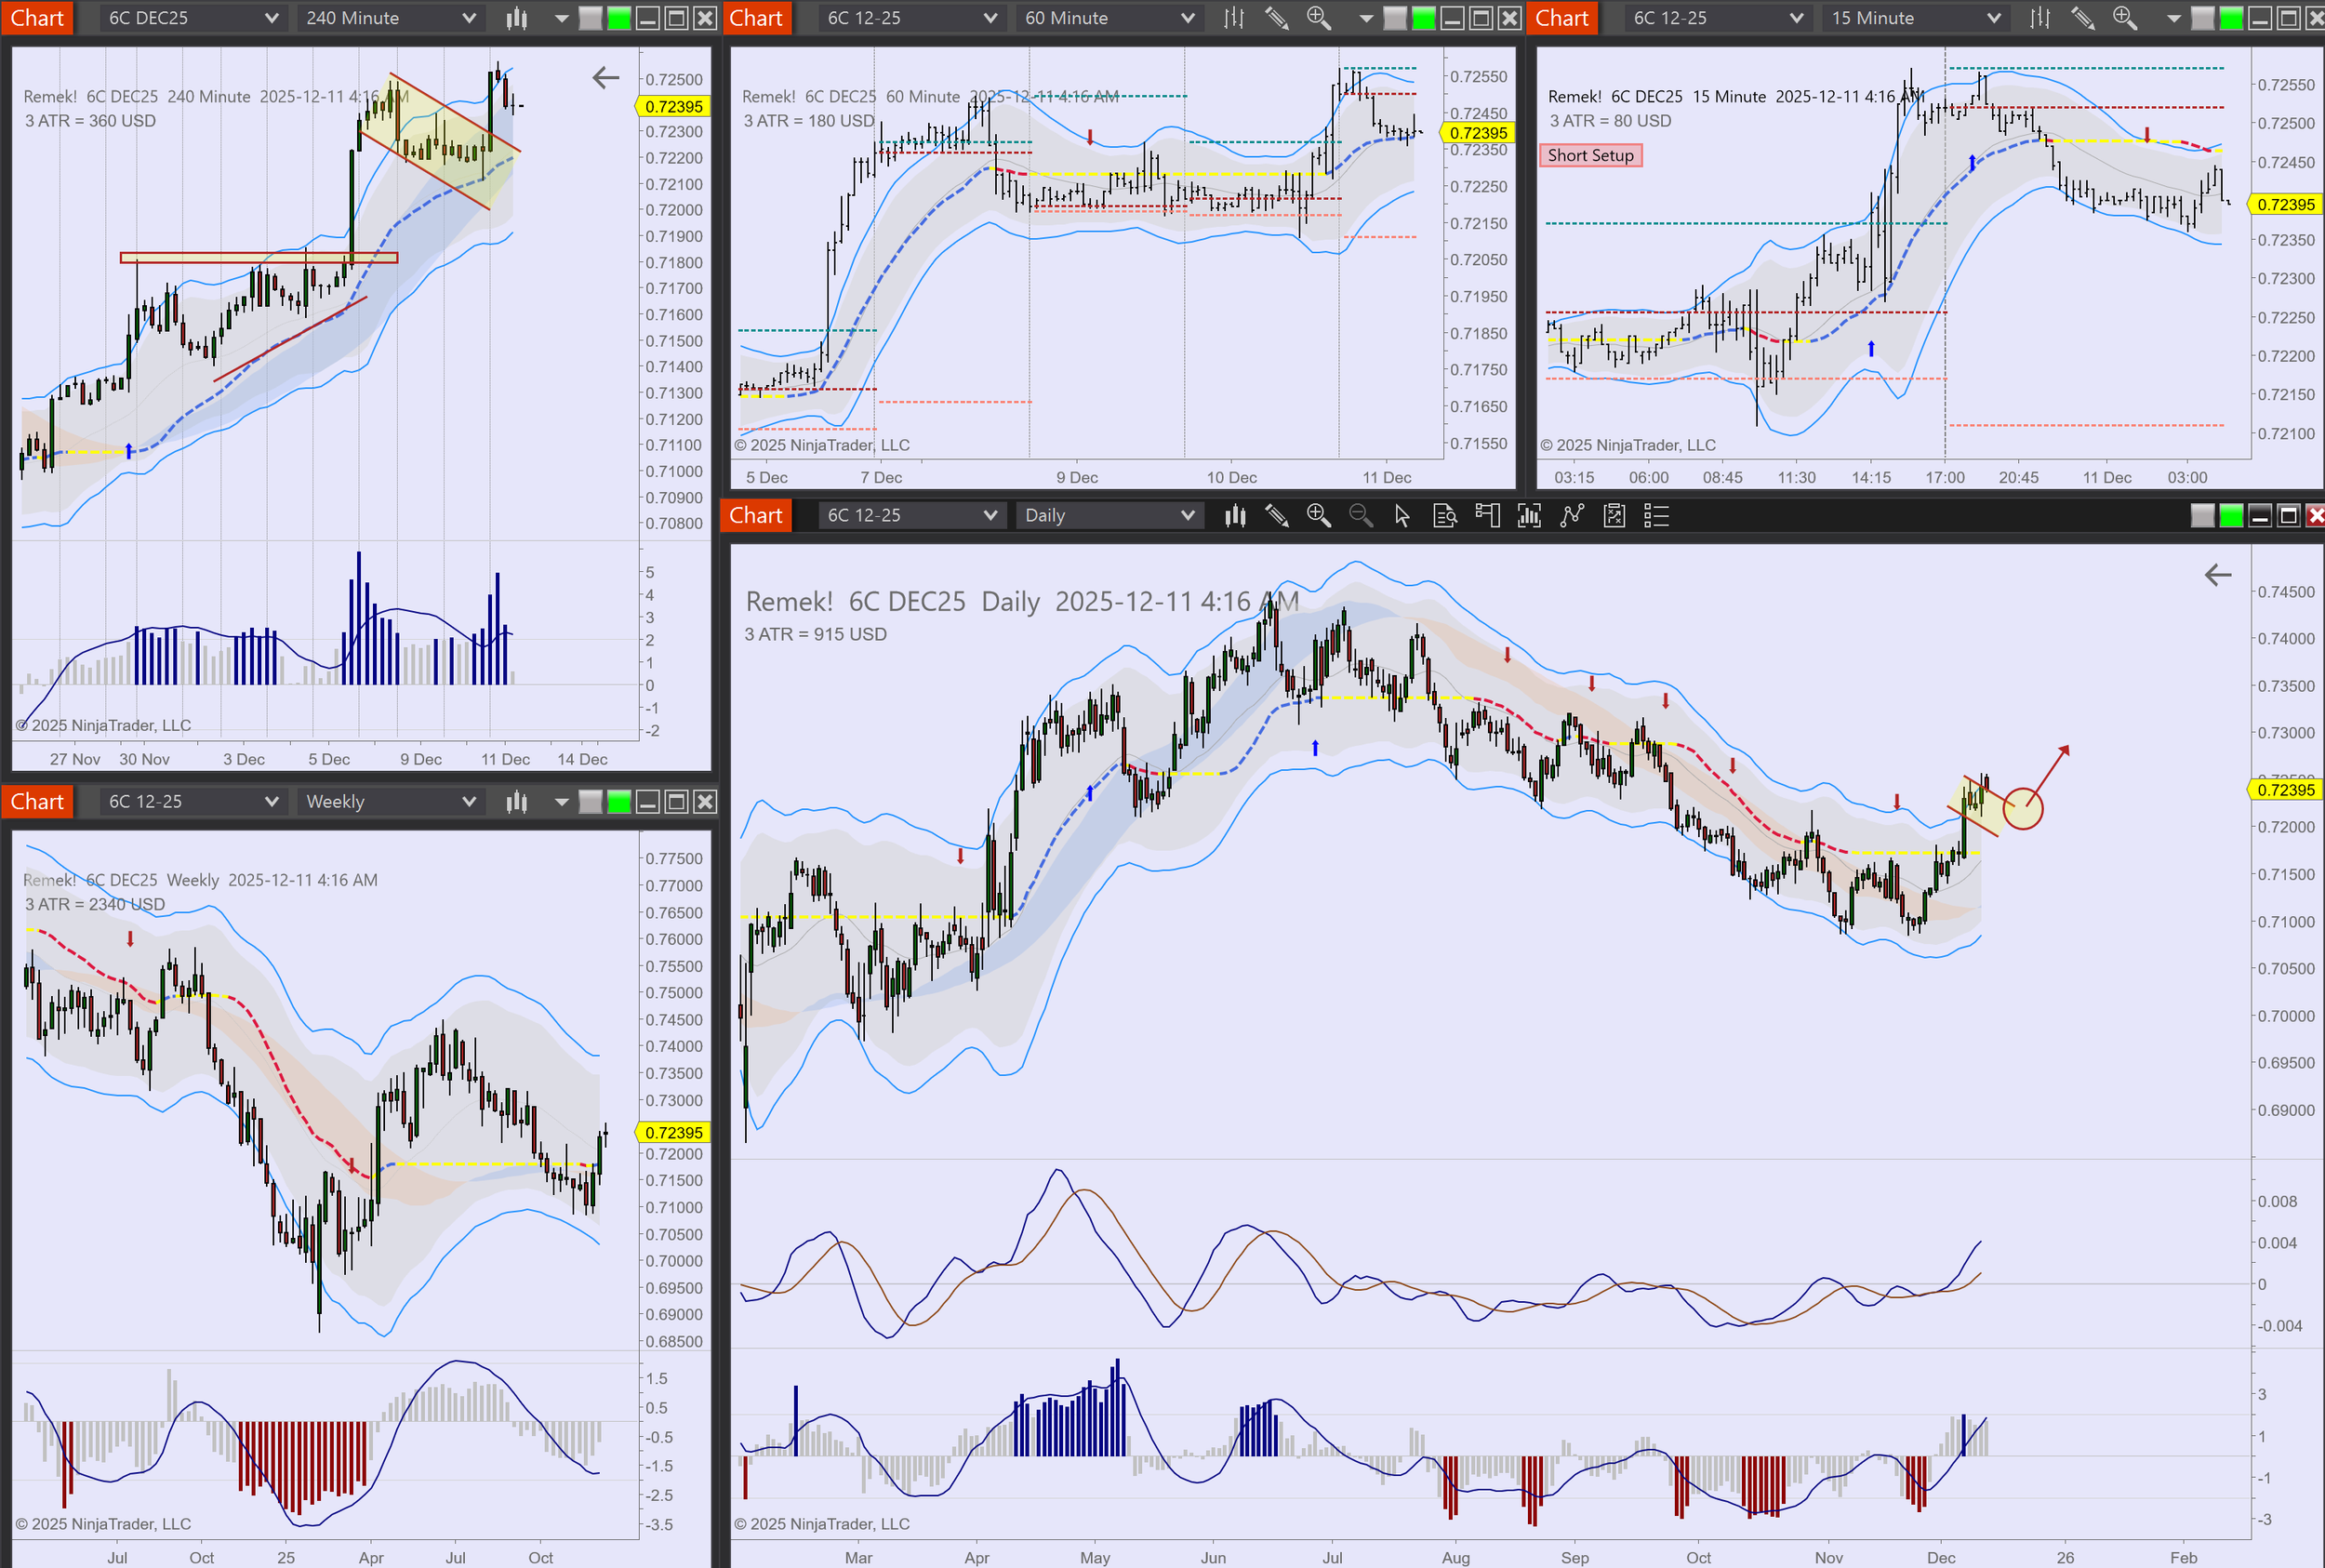Viewport: 2325px width, 1568px height.
Task: Click zoom out magnifier on Daily chart
Action: point(1360,515)
